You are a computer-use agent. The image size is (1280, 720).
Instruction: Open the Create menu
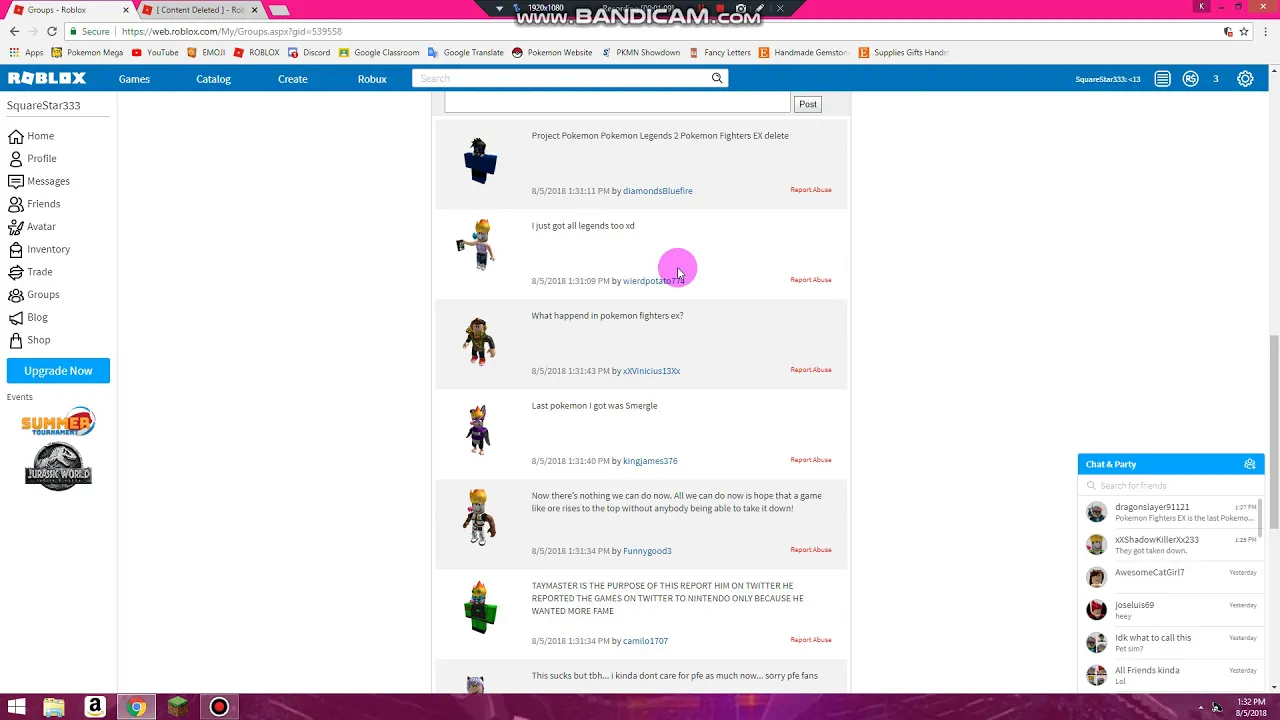point(292,79)
